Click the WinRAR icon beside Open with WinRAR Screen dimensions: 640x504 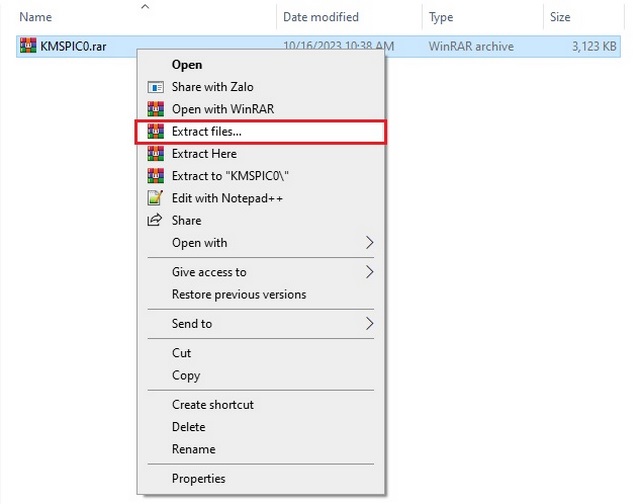pyautogui.click(x=156, y=109)
